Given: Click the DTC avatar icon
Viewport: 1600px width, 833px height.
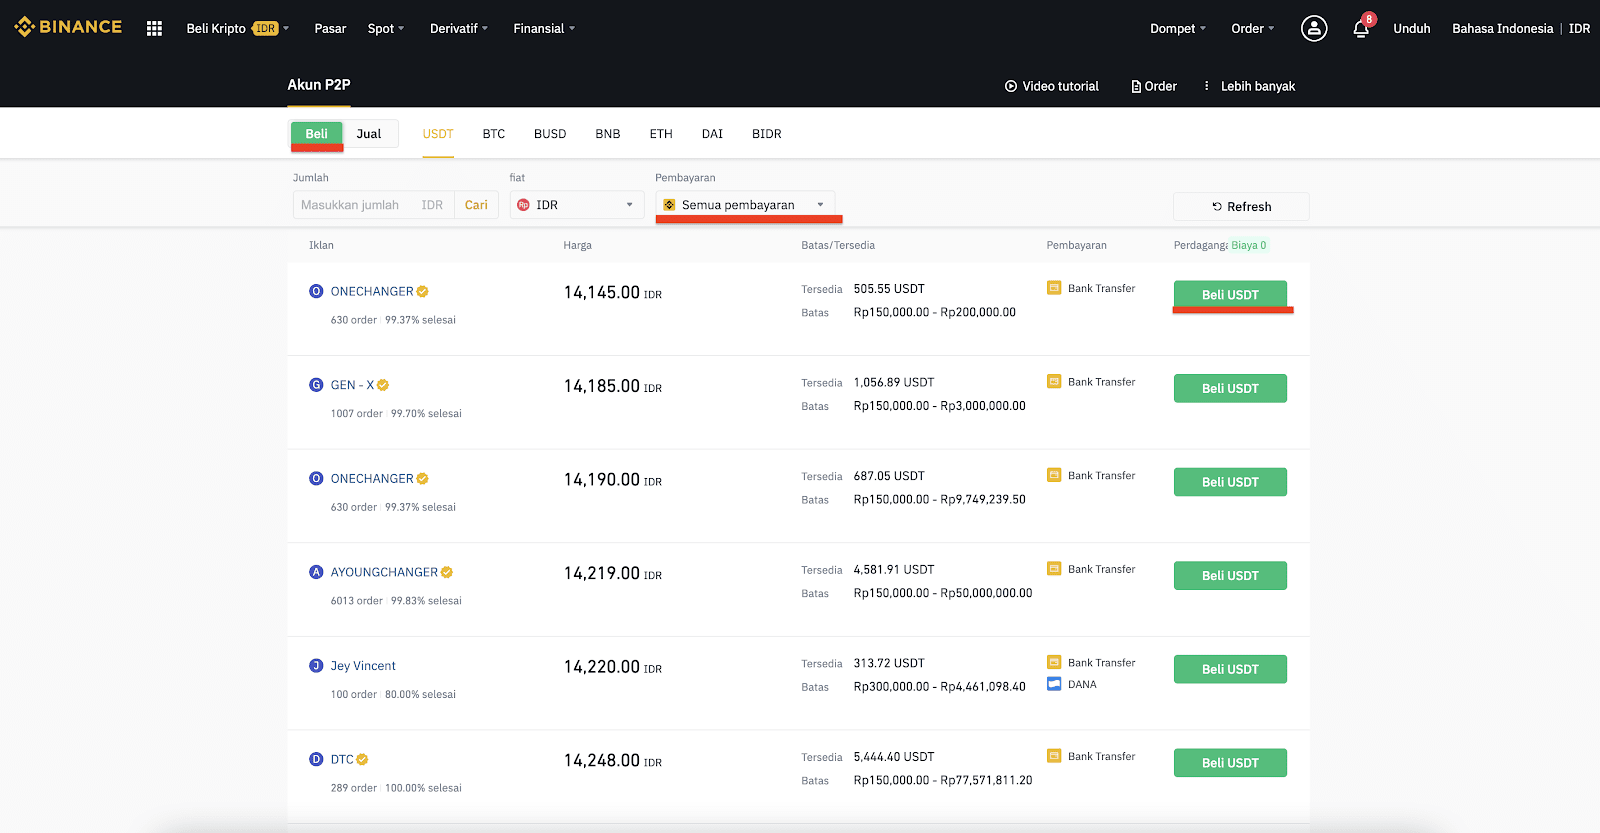Looking at the screenshot, I should click(316, 759).
